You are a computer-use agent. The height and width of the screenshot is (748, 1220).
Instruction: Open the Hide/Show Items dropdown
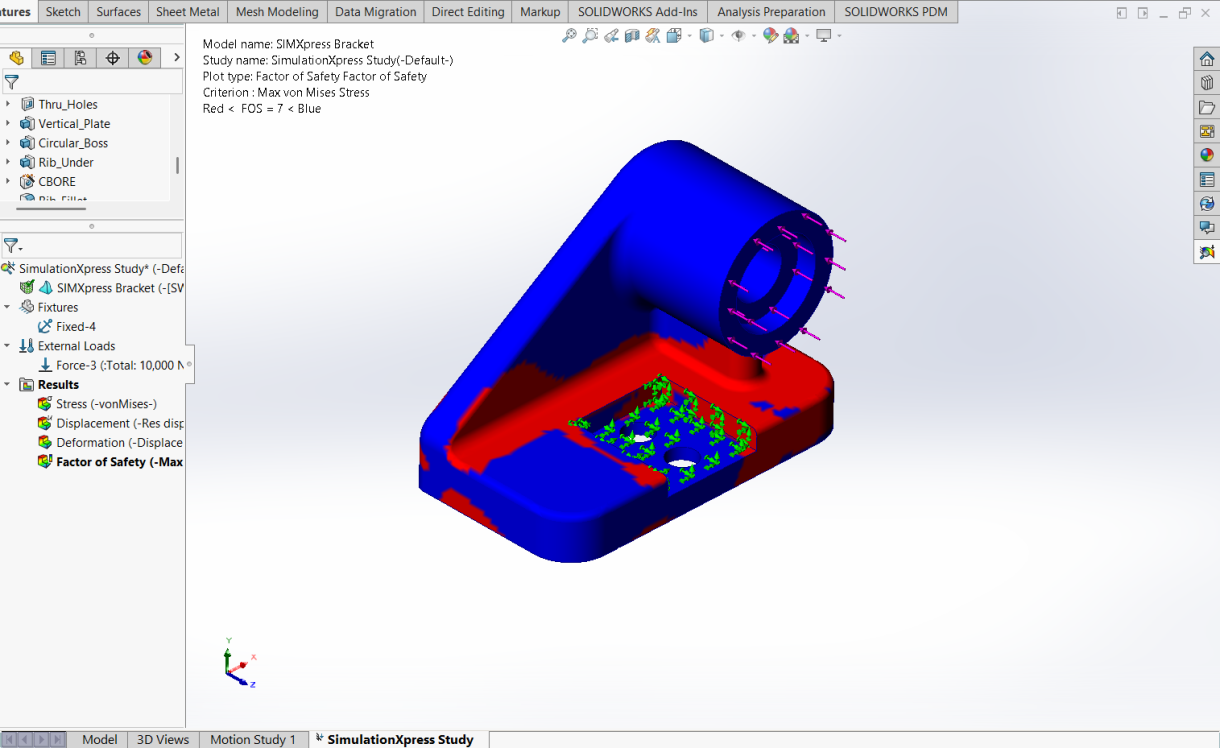tap(753, 34)
